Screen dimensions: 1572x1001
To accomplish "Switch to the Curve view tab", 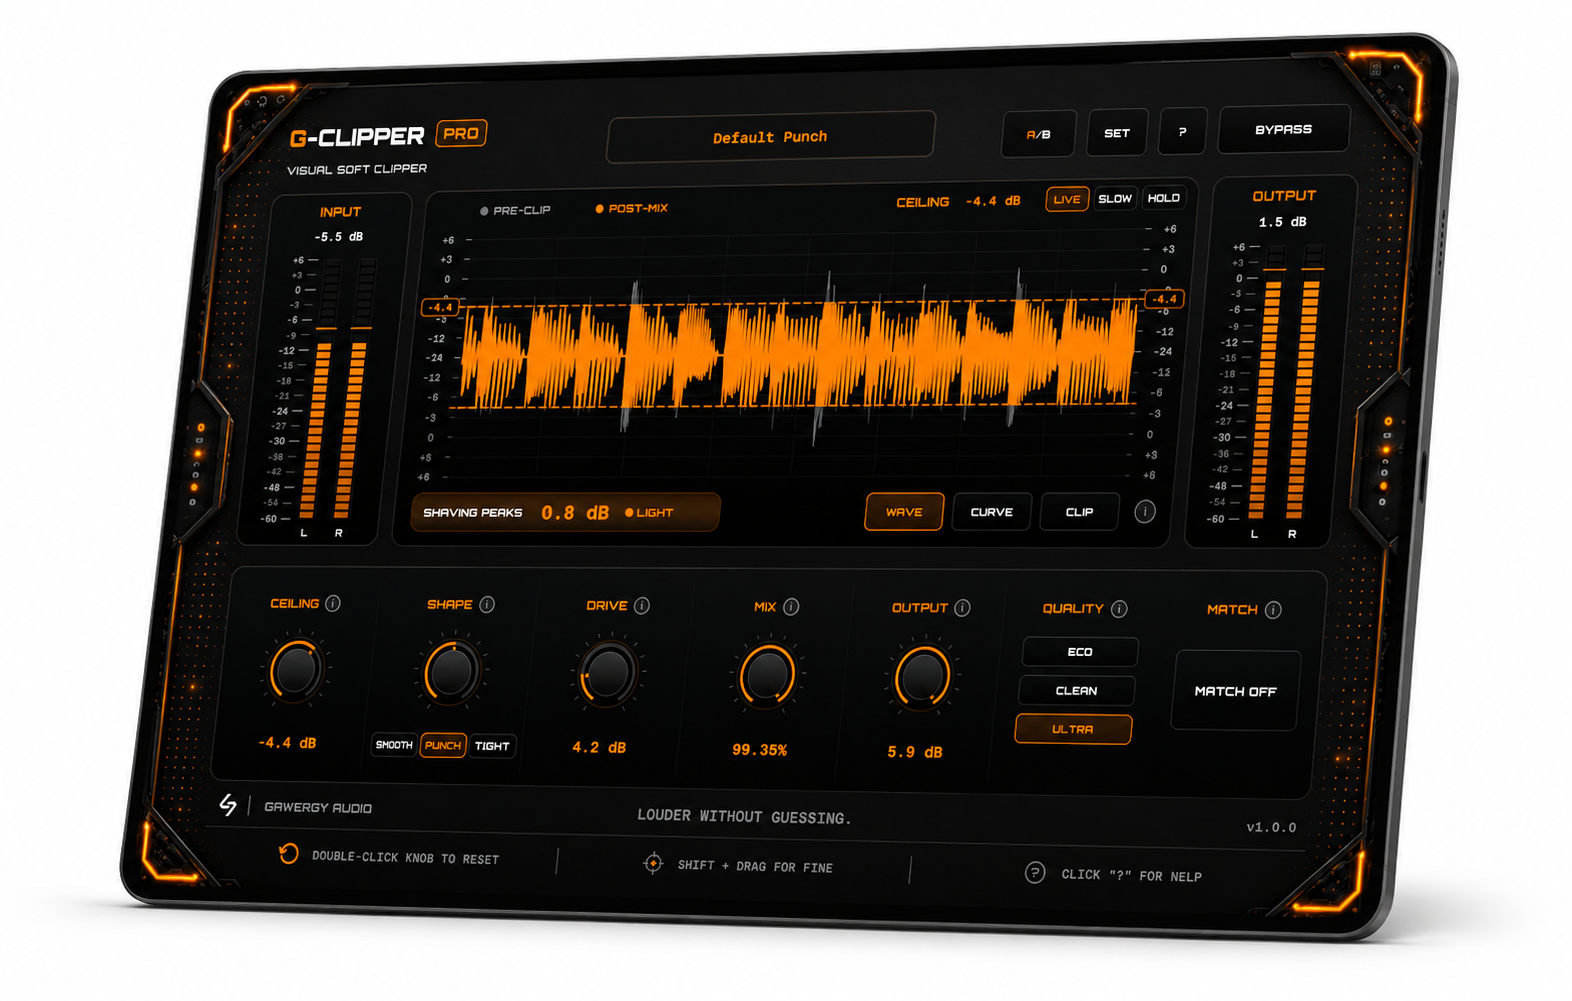I will (992, 512).
